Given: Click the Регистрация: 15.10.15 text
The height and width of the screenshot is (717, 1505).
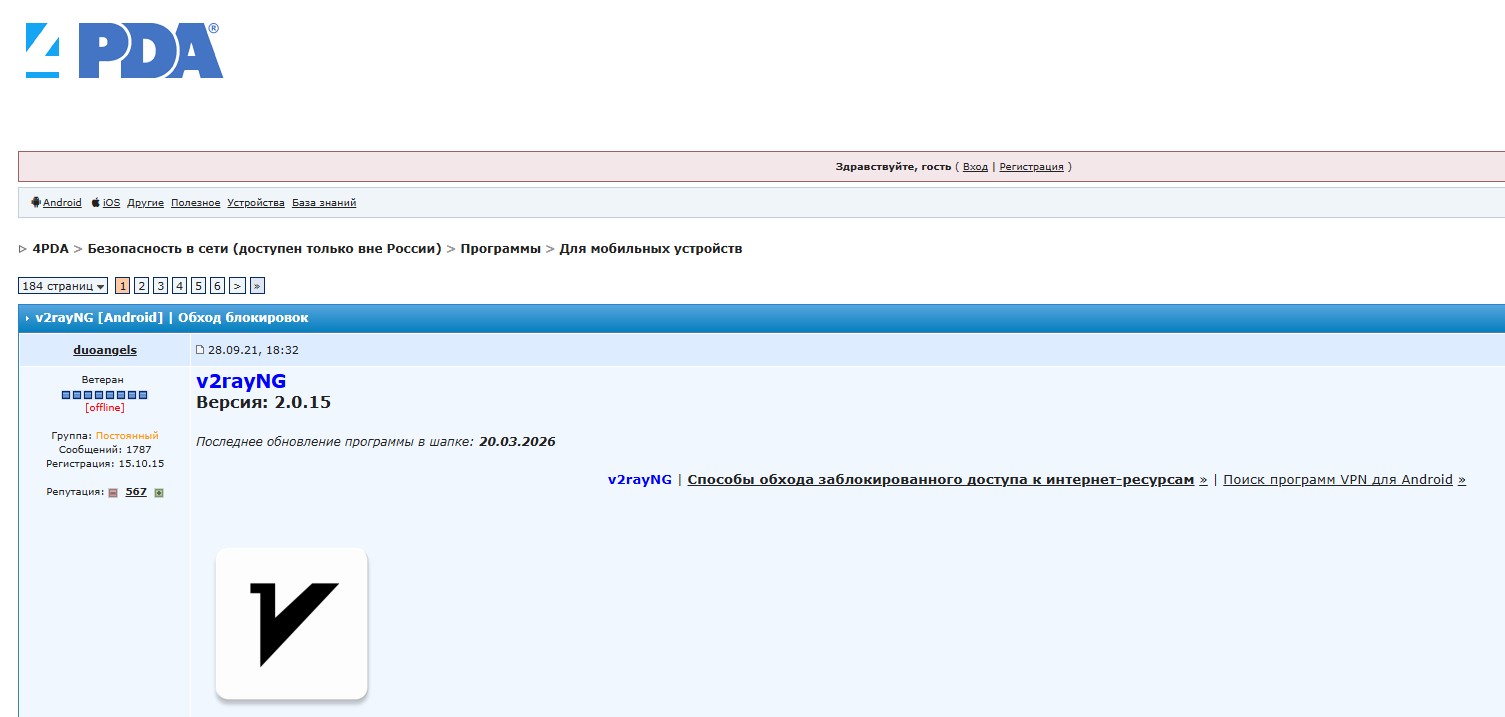Looking at the screenshot, I should 105,464.
